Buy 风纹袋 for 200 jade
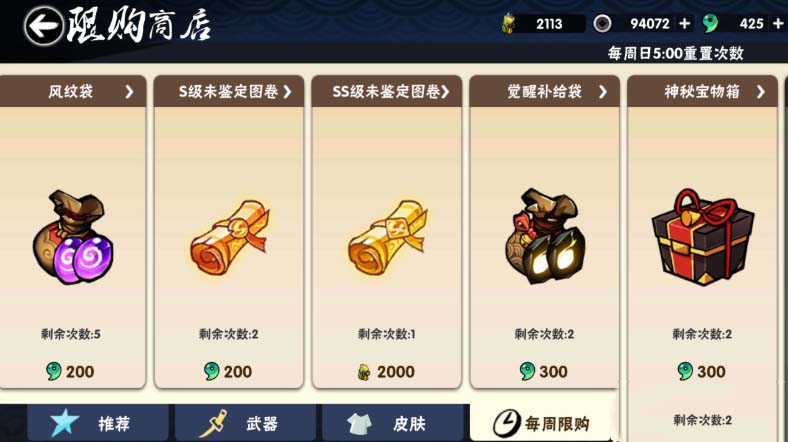788x442 pixels. [70, 372]
